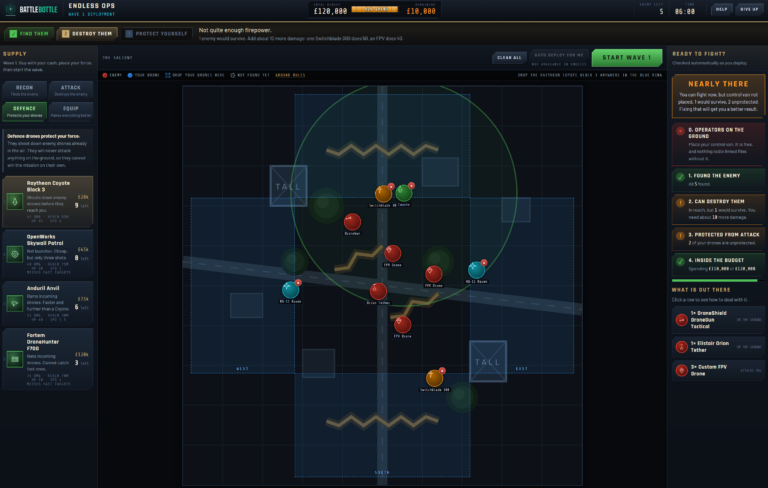The width and height of the screenshot is (768, 488).
Task: Go to the Destroy Them step
Action: pyautogui.click(x=87, y=33)
